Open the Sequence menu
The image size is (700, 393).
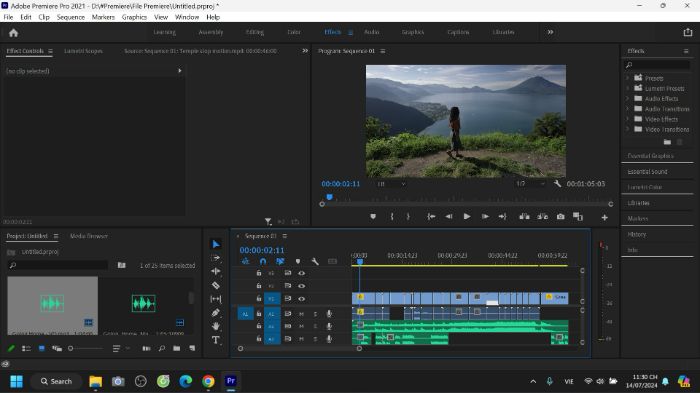(71, 17)
